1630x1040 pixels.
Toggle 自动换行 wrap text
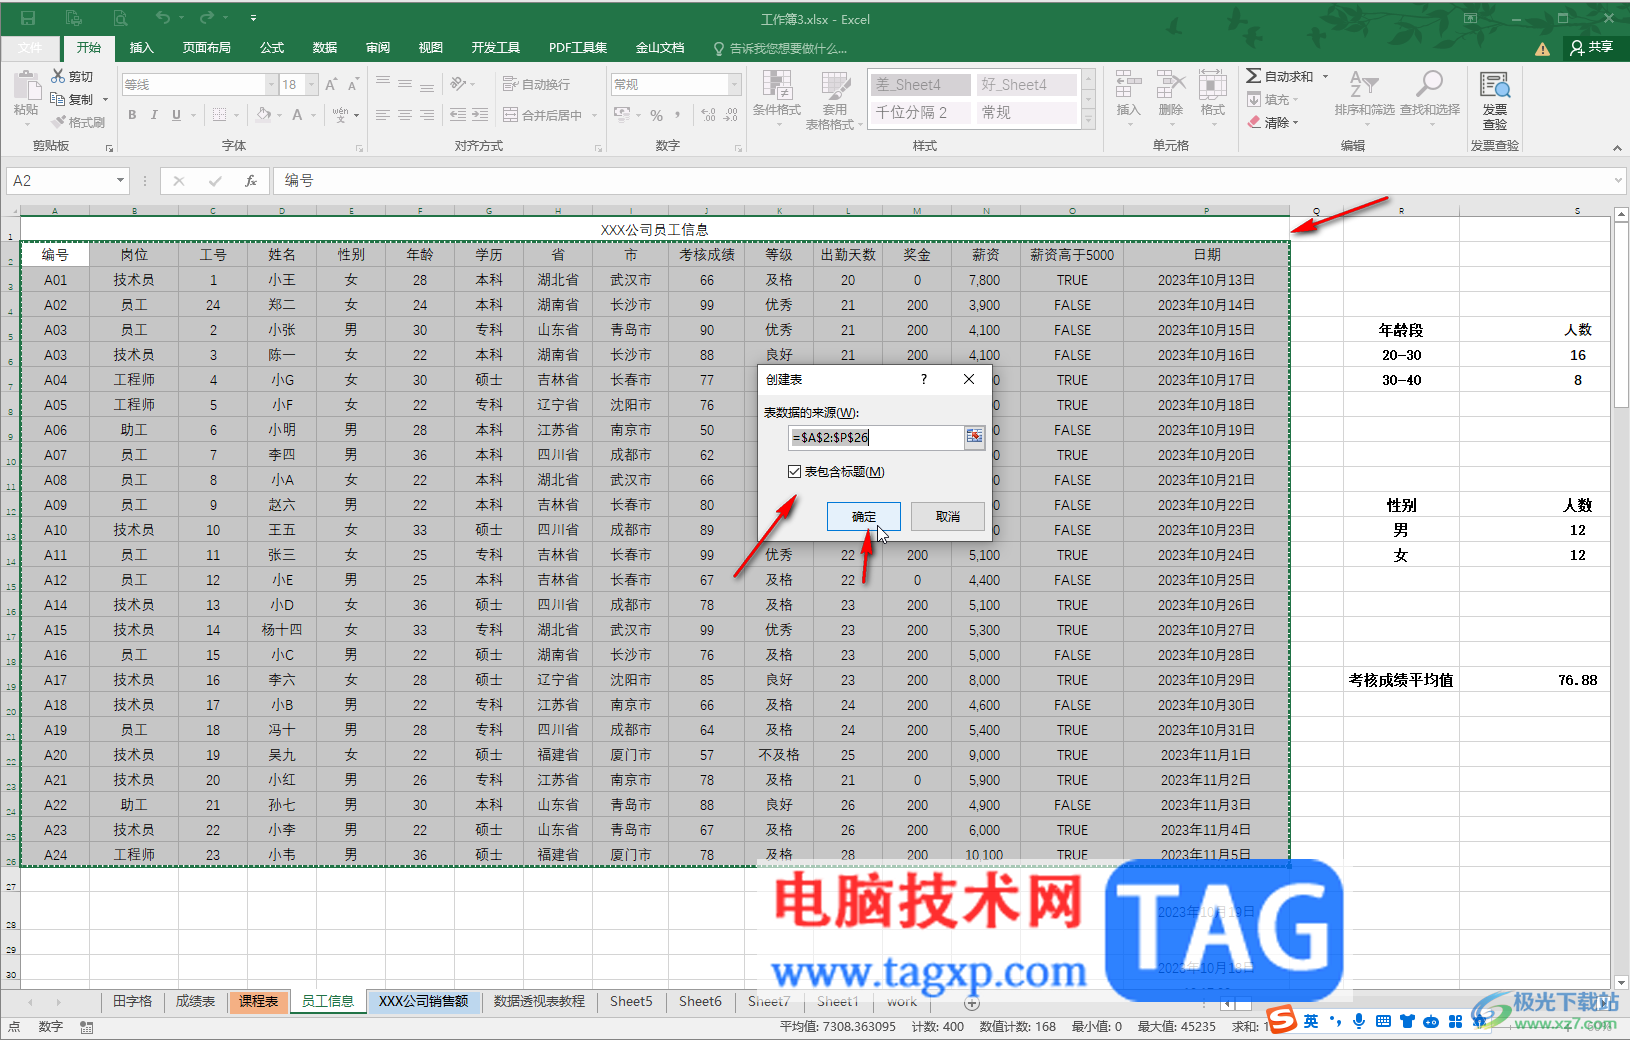[x=536, y=84]
